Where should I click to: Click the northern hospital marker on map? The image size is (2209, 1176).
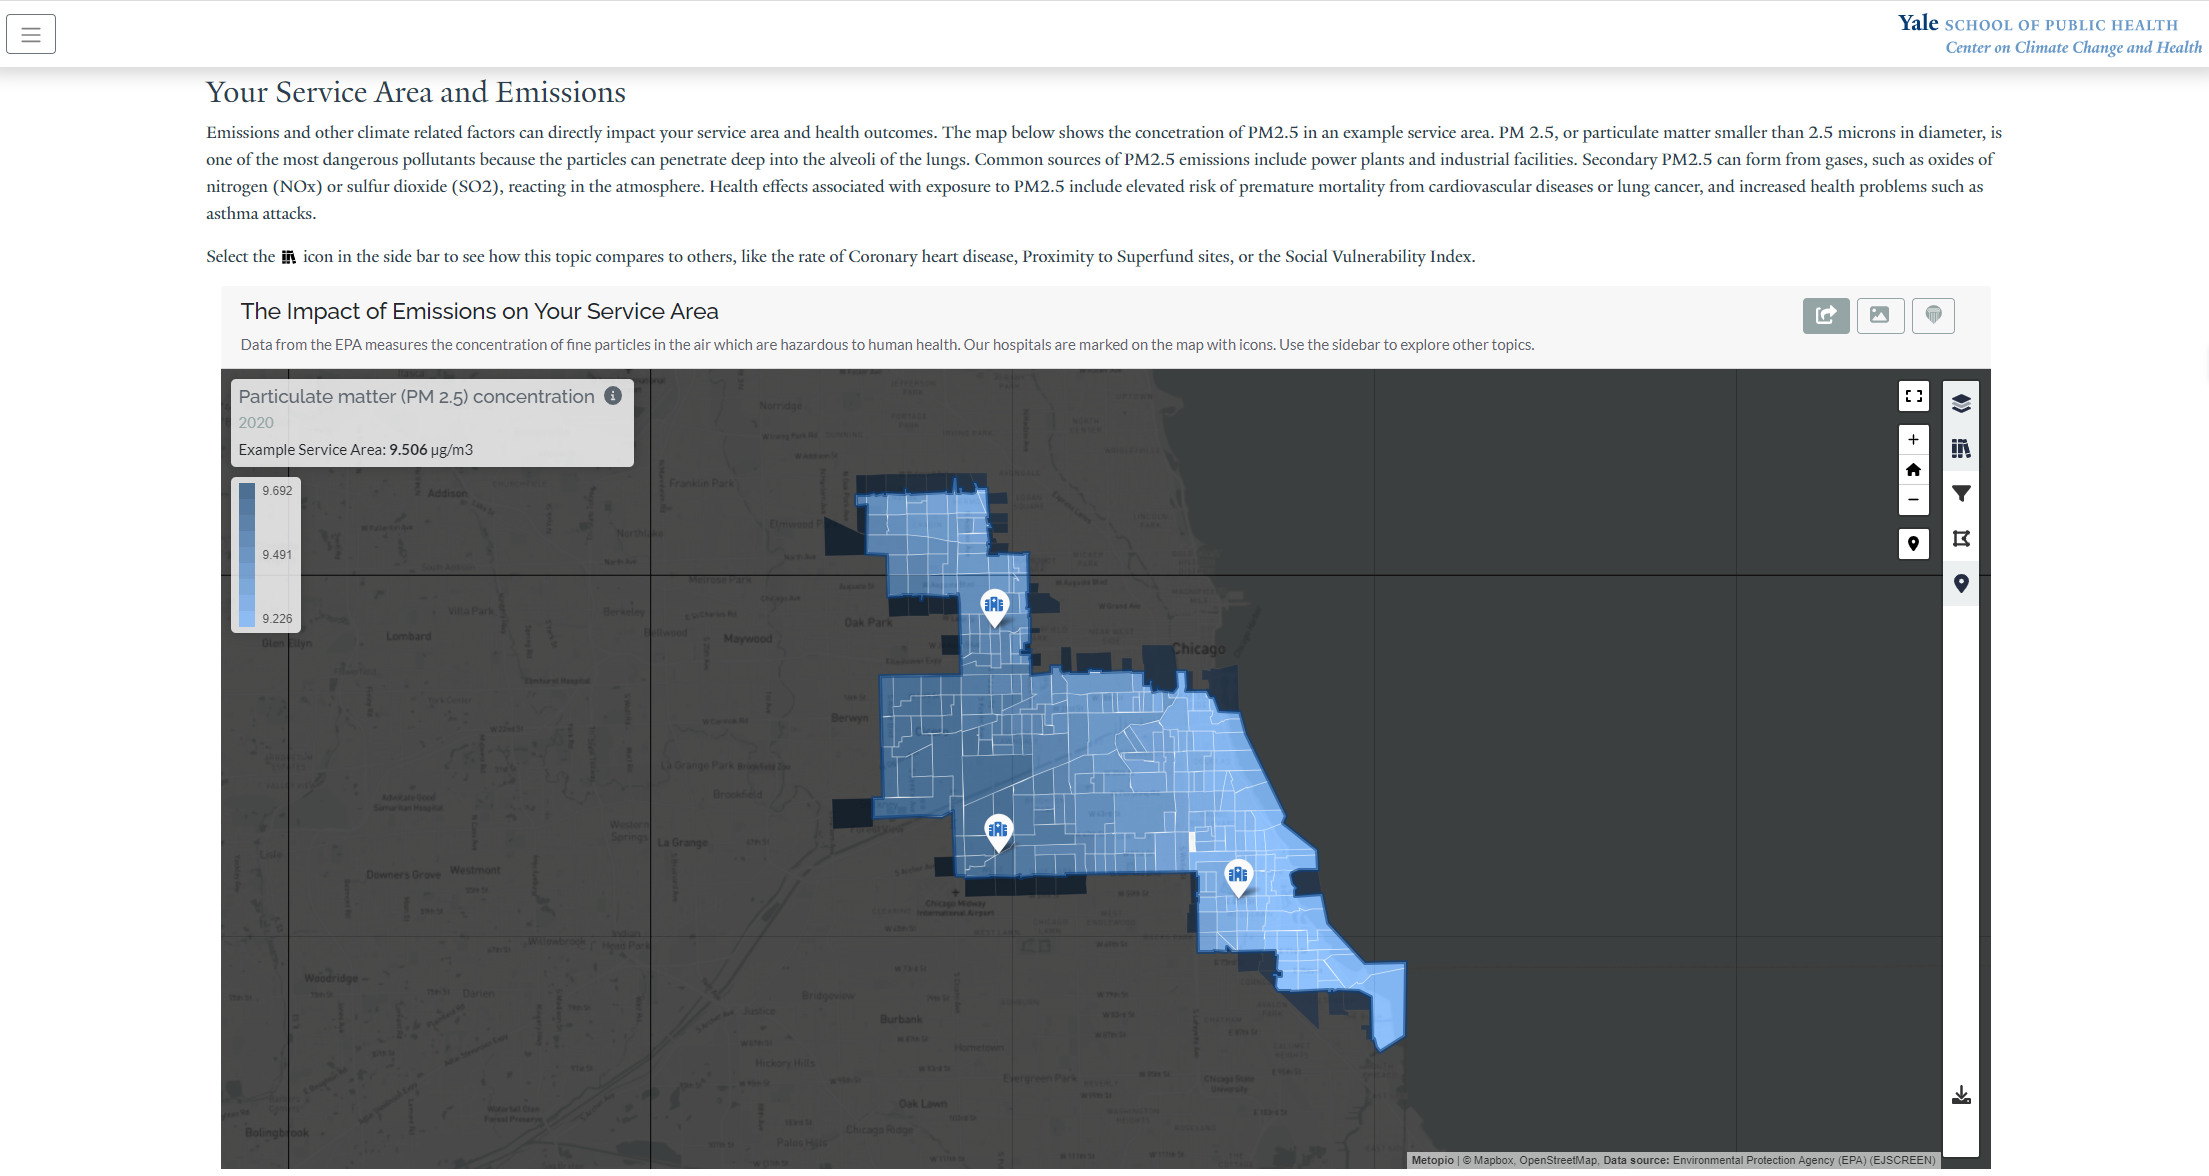(x=993, y=606)
